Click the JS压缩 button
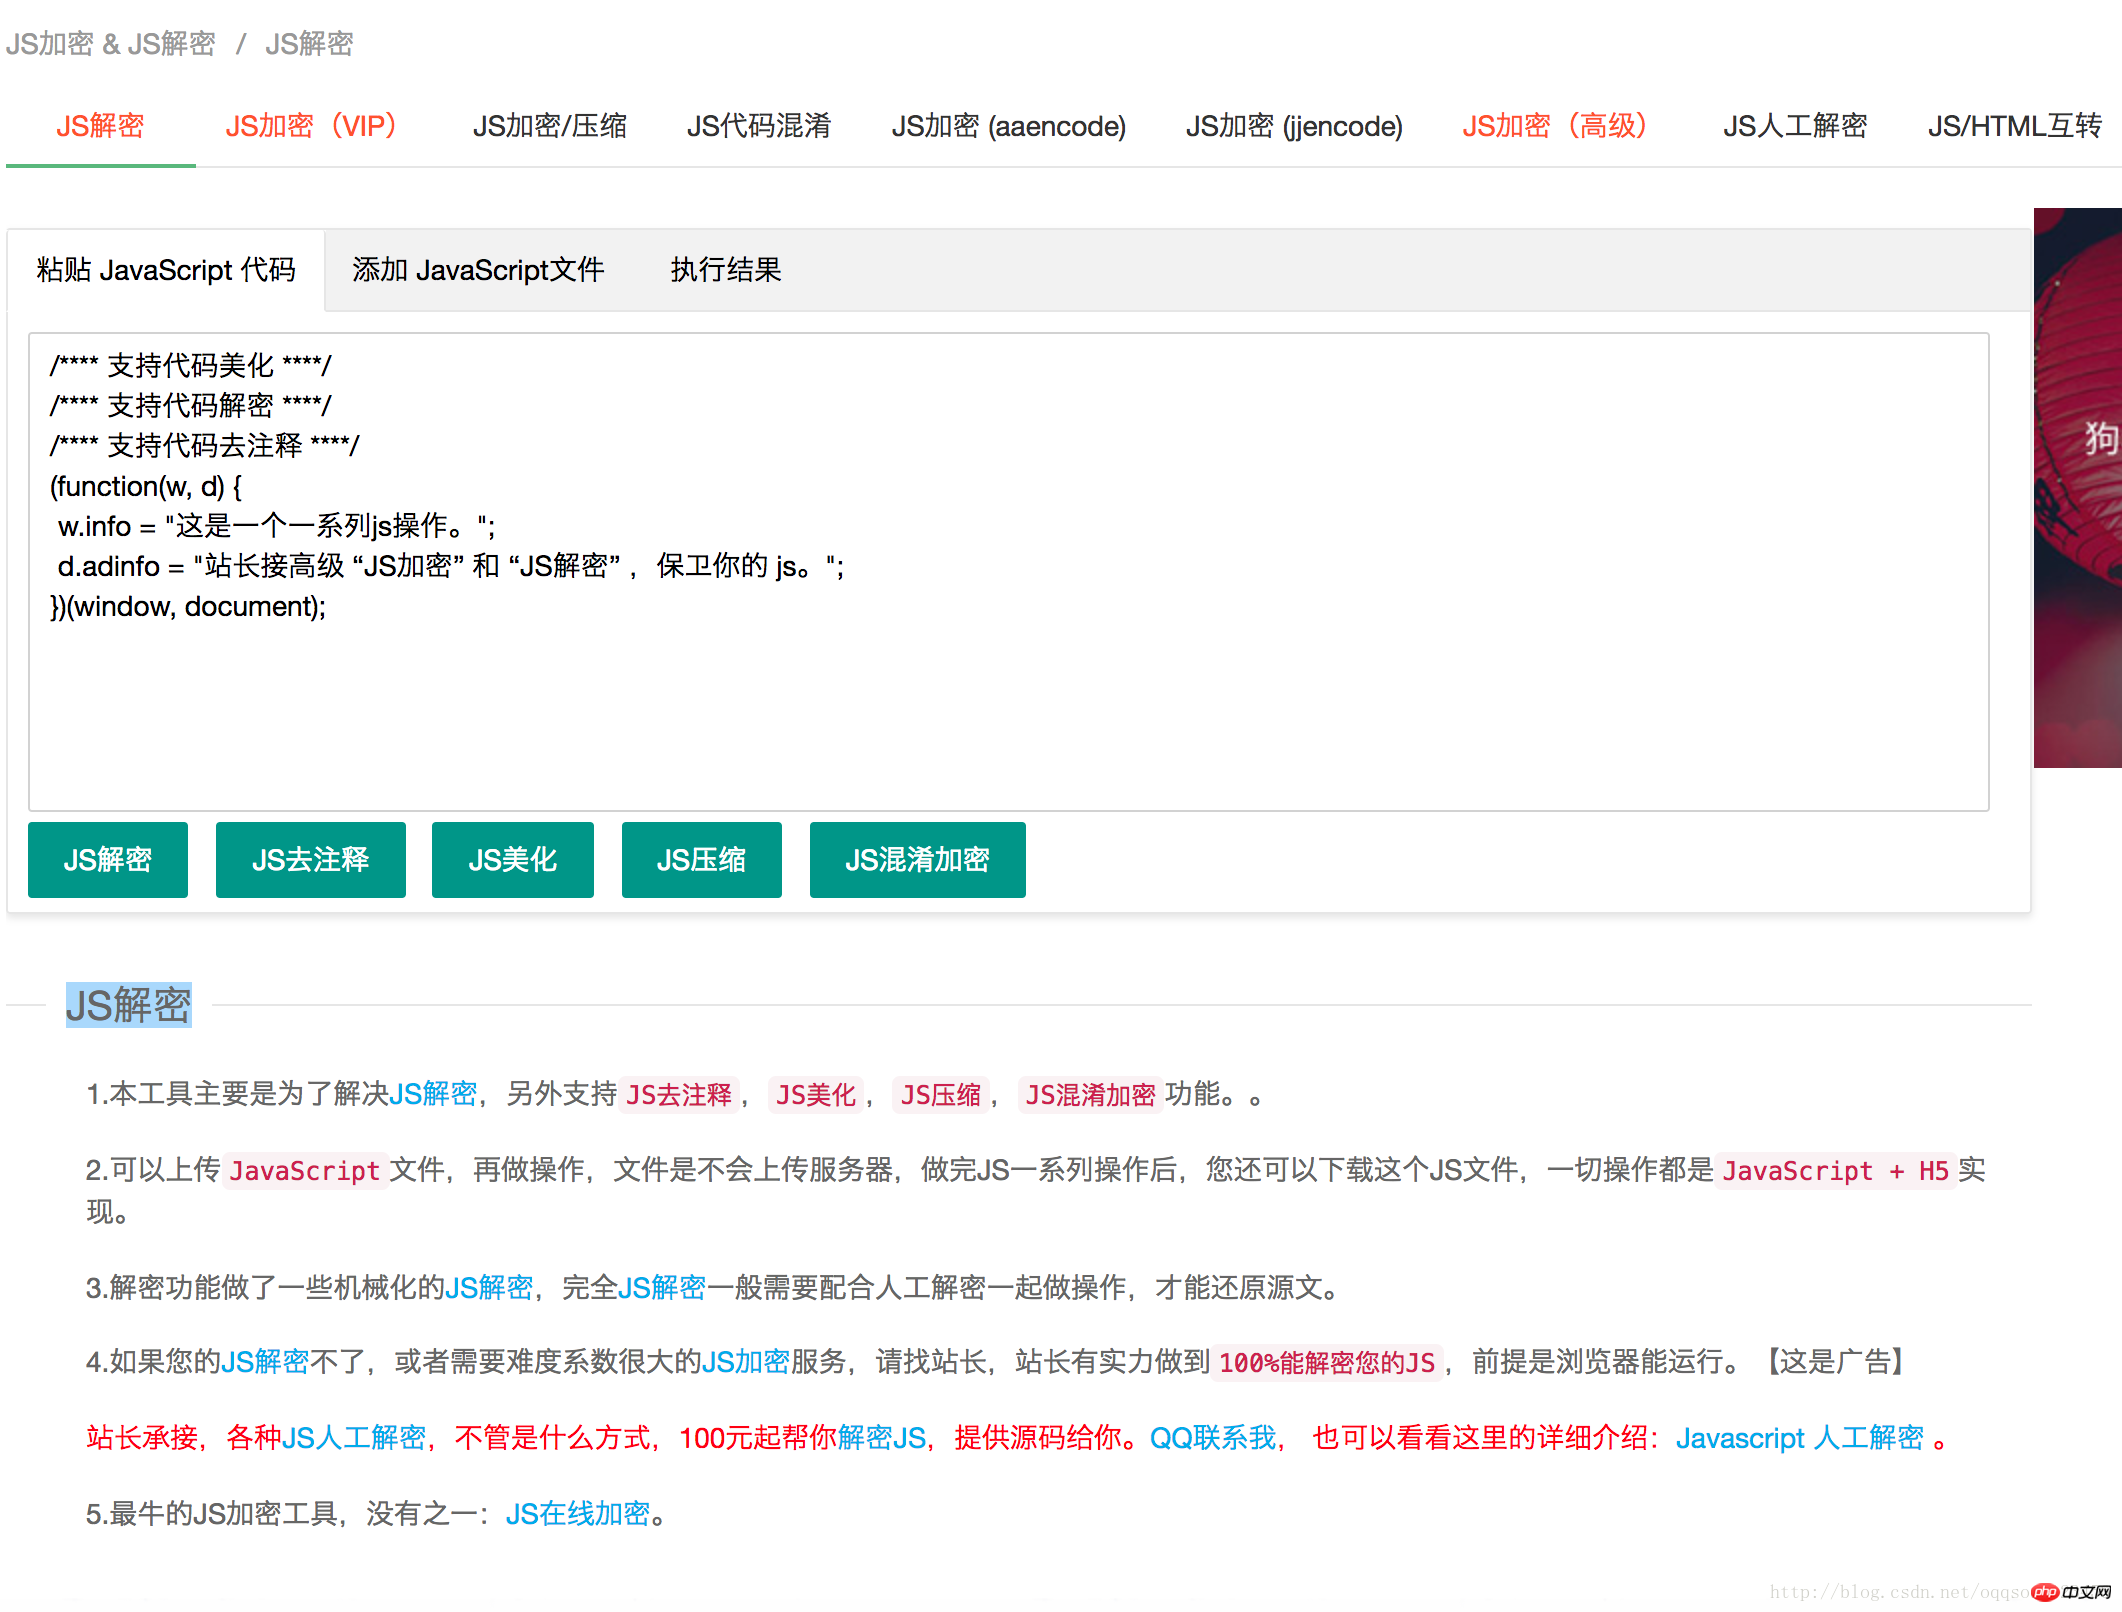The image size is (2122, 1612). 701,860
